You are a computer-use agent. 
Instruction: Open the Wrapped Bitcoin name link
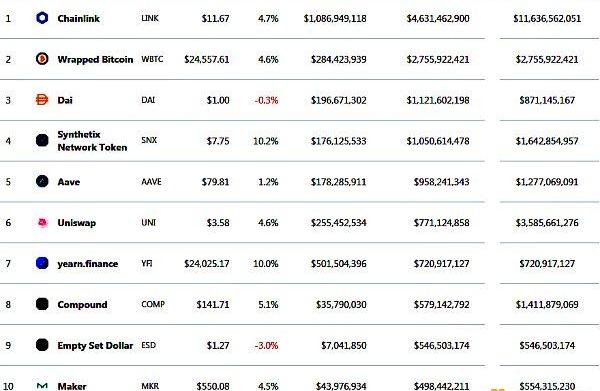pyautogui.click(x=95, y=59)
